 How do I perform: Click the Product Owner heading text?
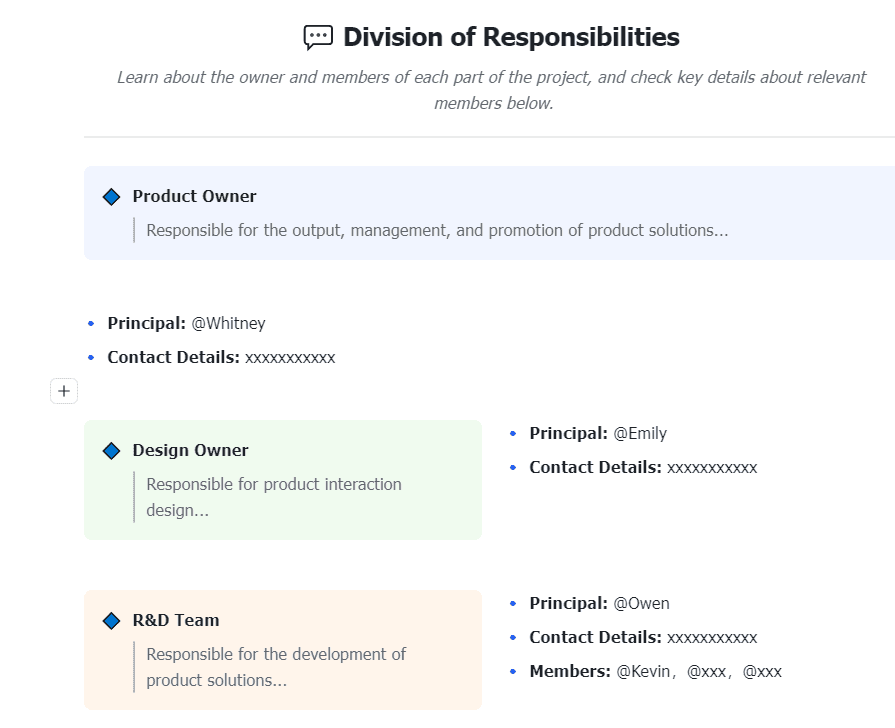(194, 196)
